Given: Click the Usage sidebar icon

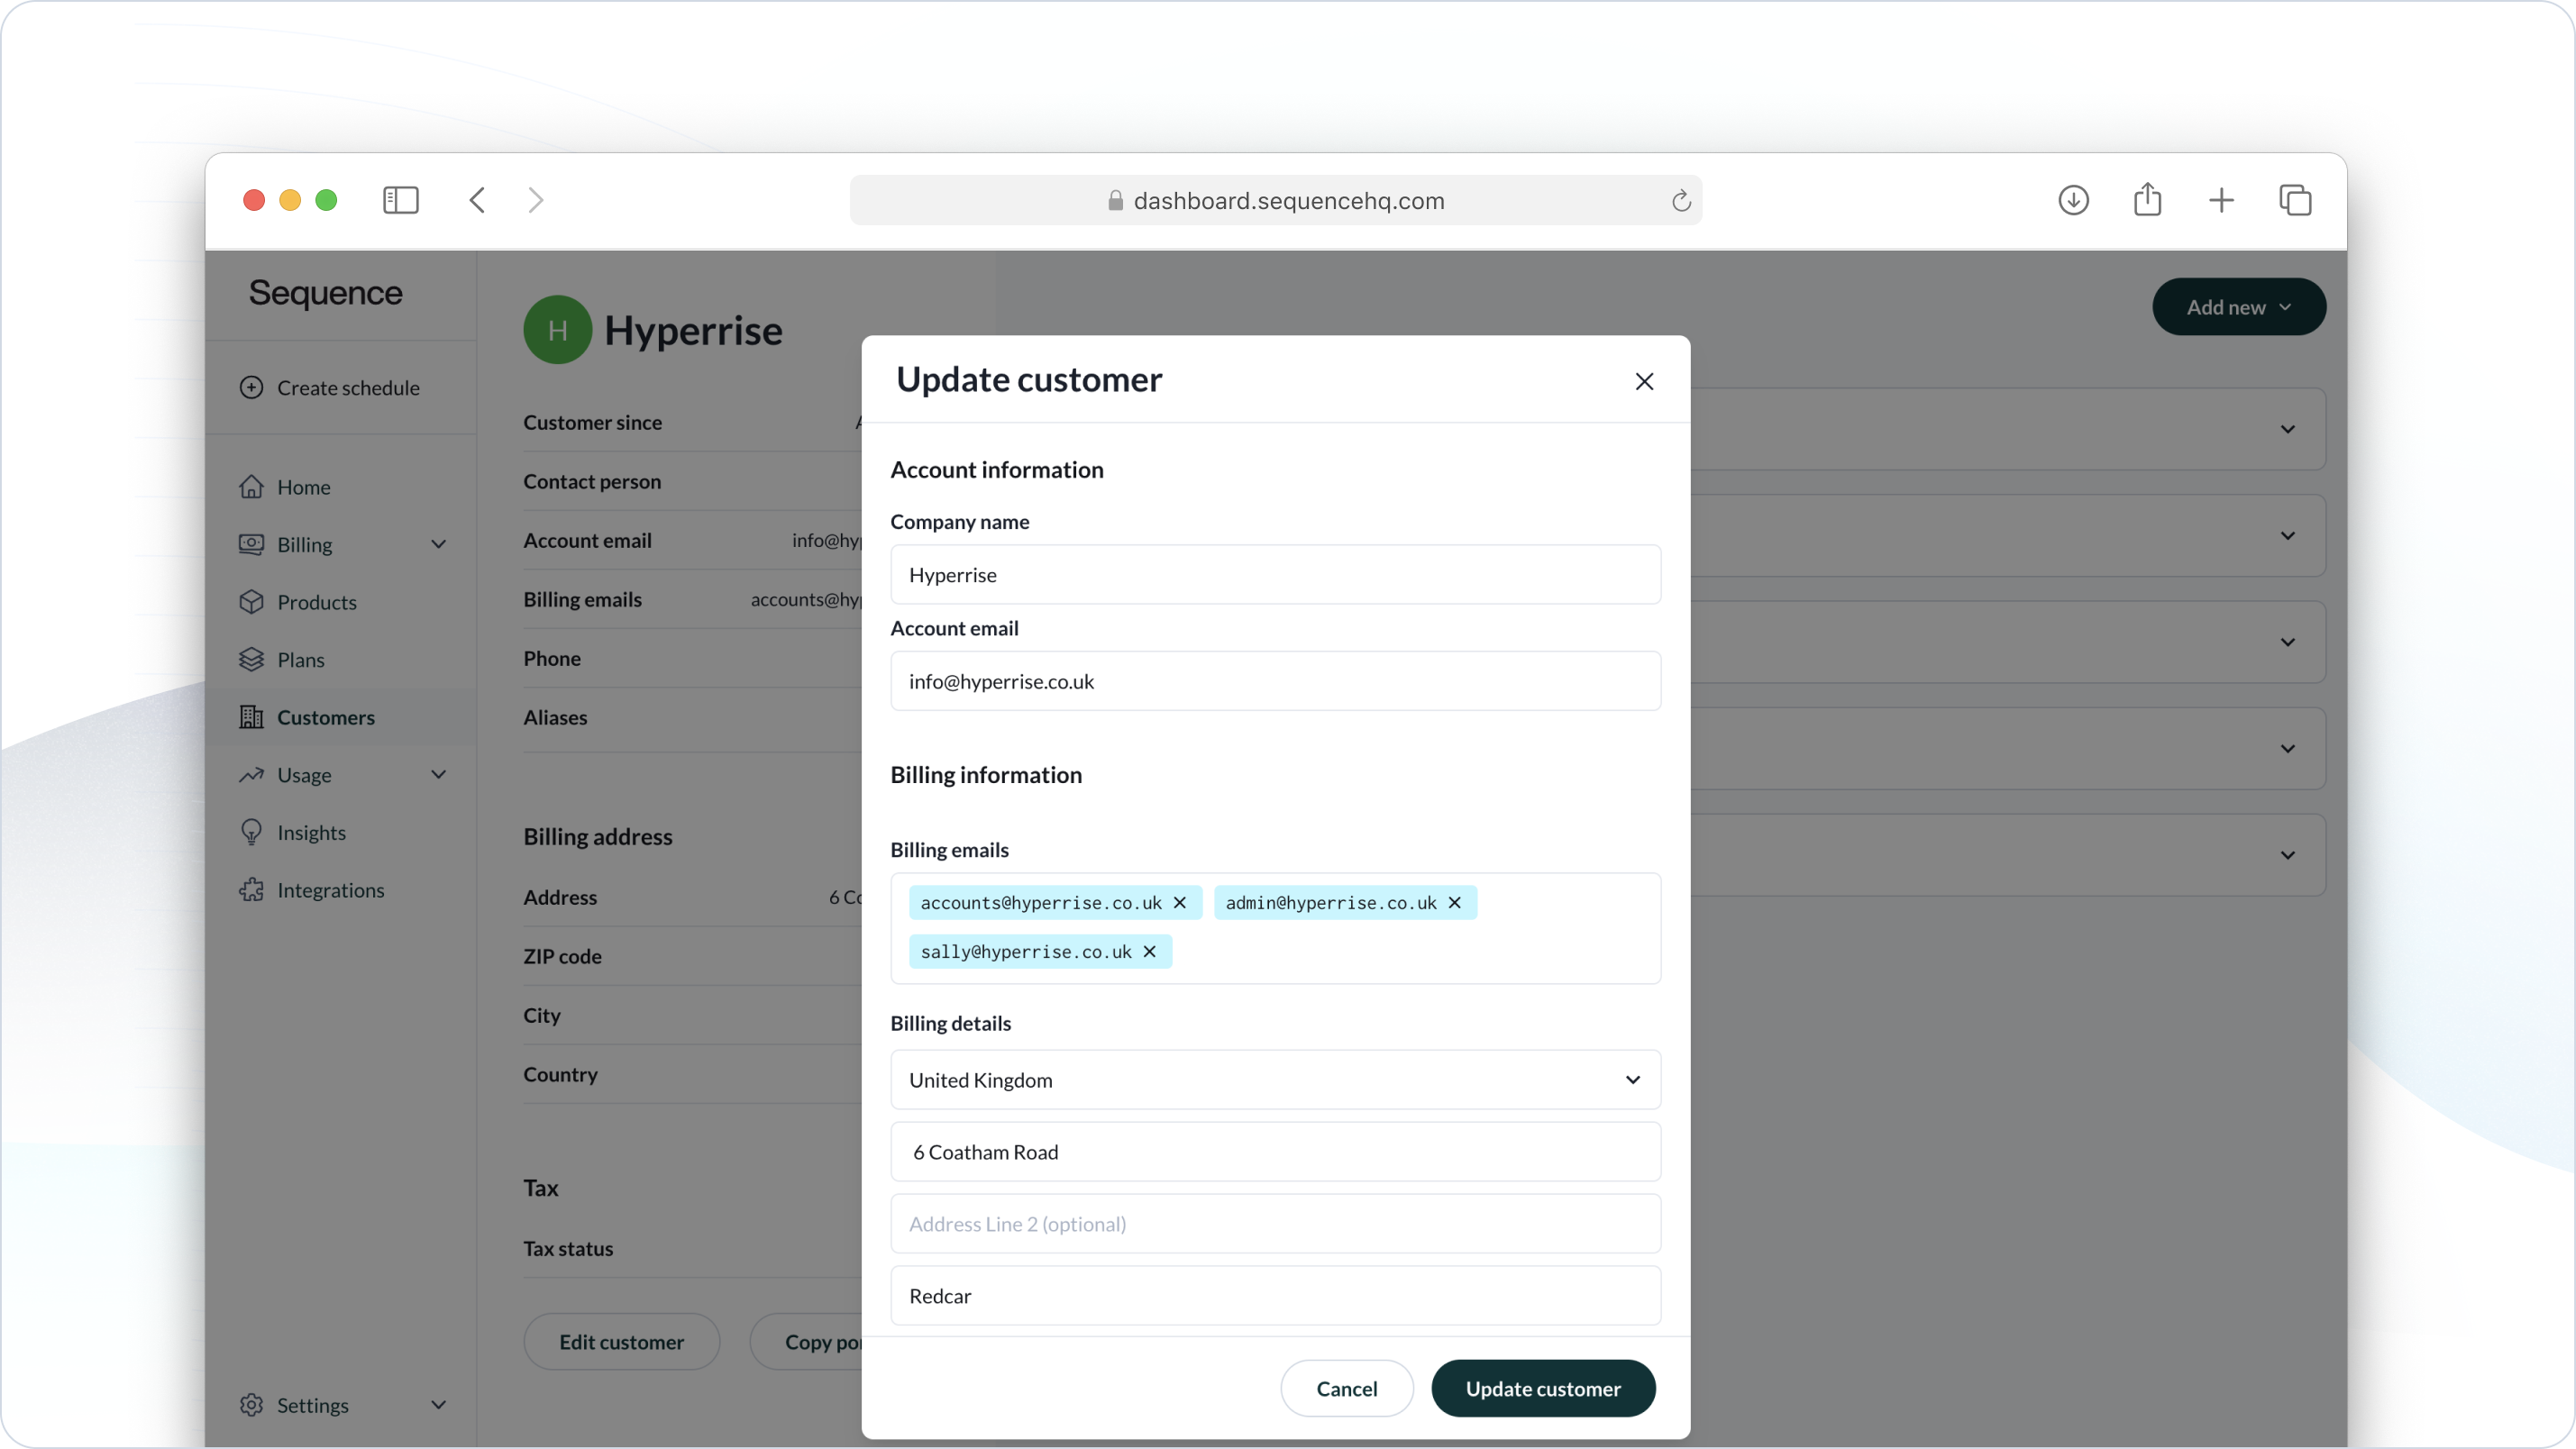Looking at the screenshot, I should coord(251,773).
